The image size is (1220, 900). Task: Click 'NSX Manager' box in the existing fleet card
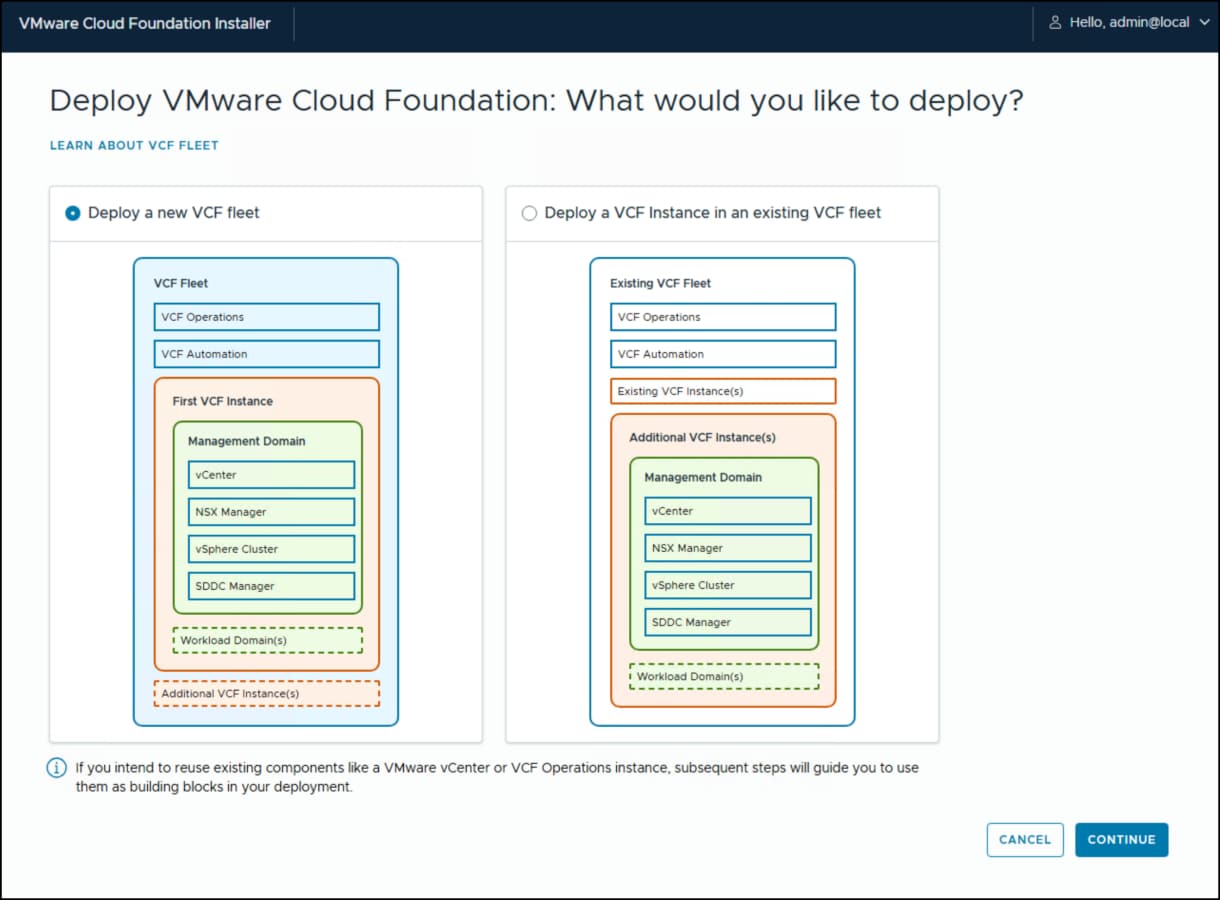point(728,548)
